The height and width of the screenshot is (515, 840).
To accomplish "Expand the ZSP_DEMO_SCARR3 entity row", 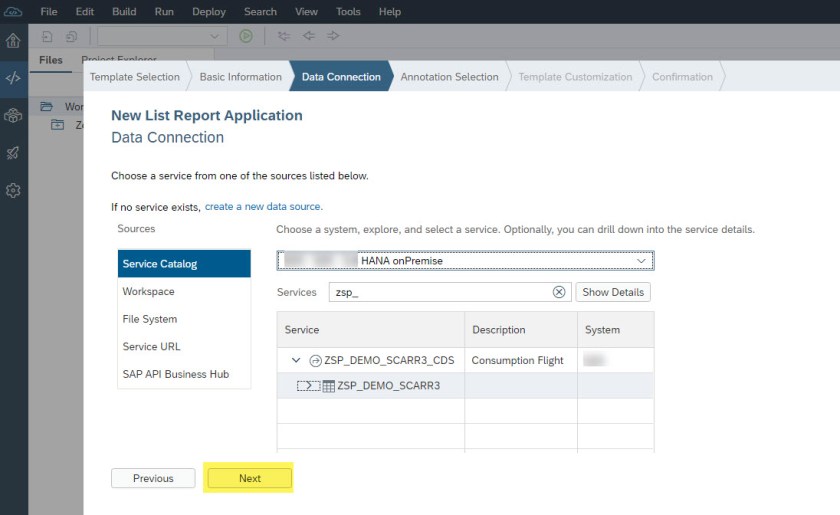I will 308,386.
